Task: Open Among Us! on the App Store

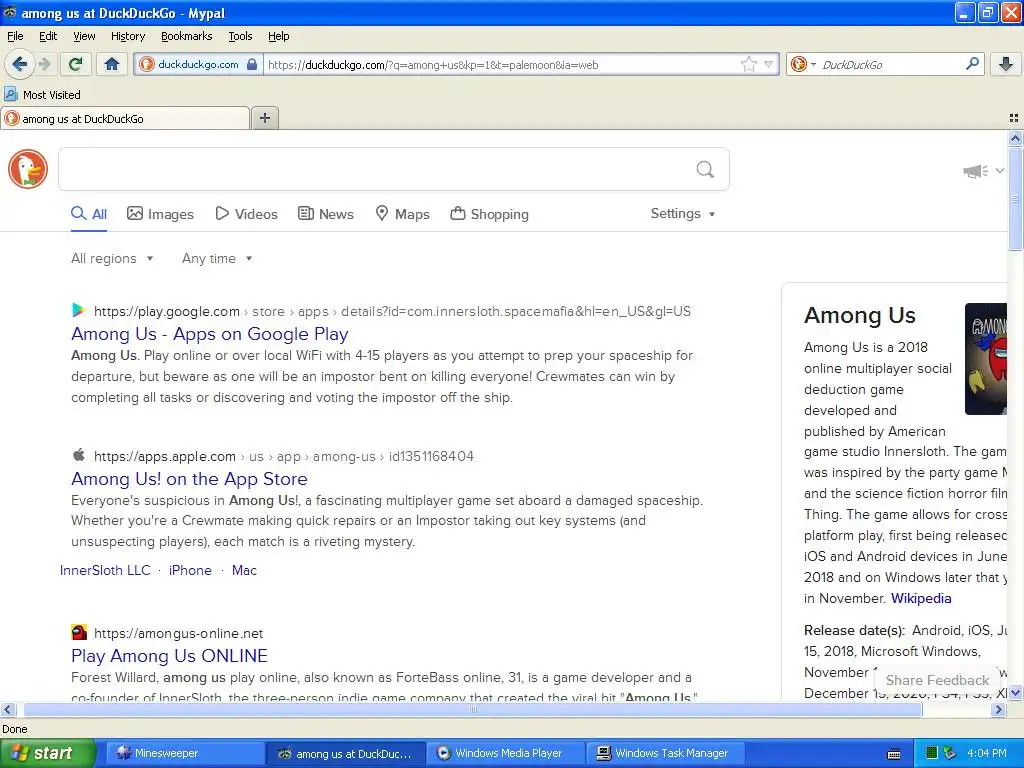Action: pos(189,479)
